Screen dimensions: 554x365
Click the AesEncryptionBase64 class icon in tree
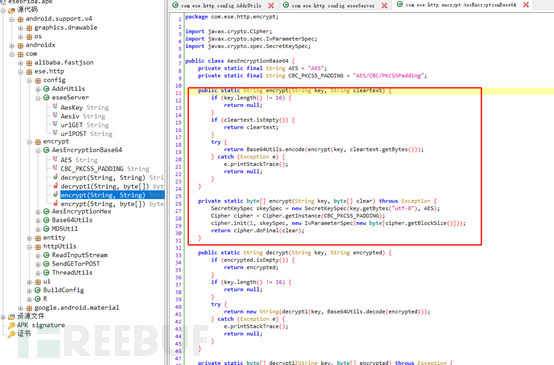(46, 150)
